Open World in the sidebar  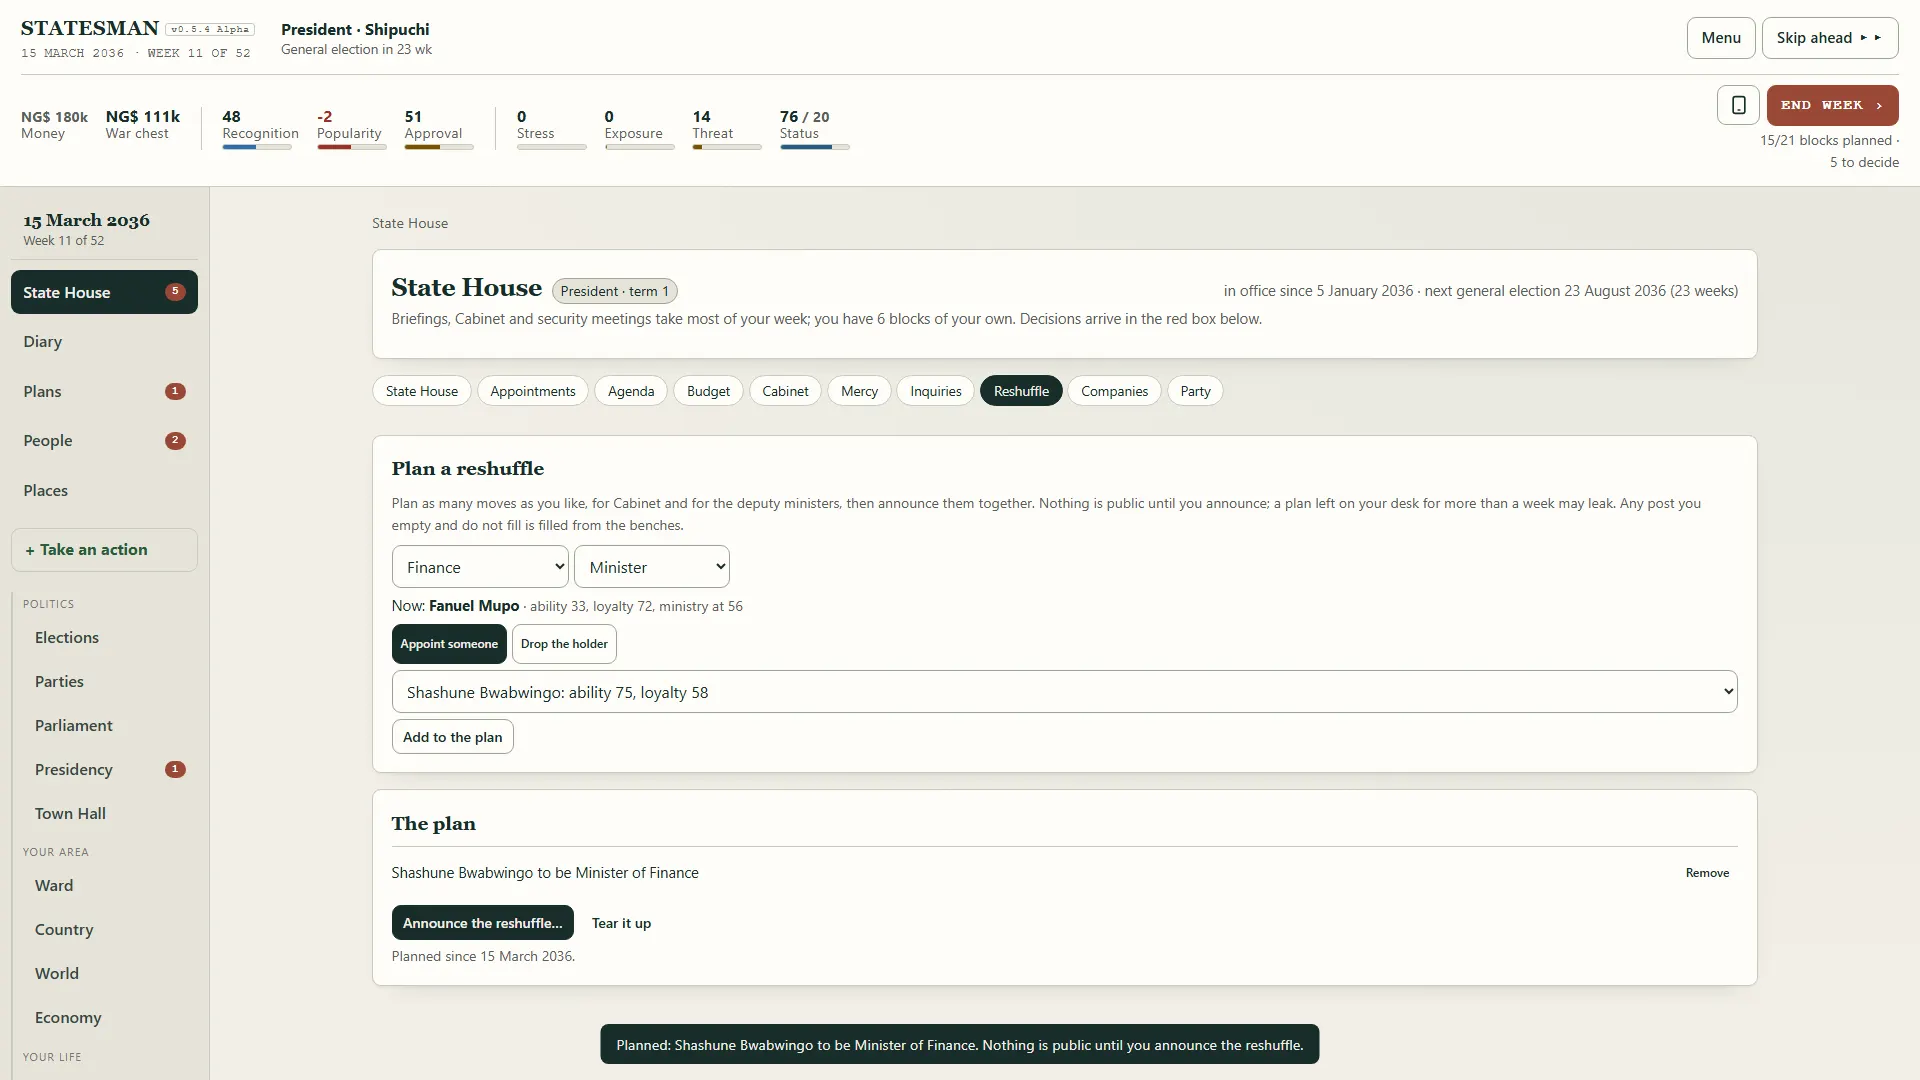pyautogui.click(x=110, y=974)
